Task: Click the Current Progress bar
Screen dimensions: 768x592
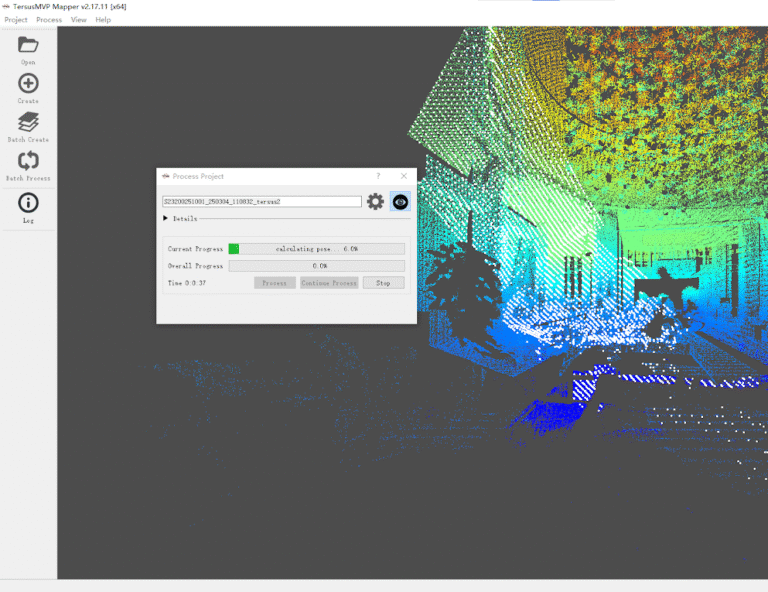Action: tap(316, 249)
